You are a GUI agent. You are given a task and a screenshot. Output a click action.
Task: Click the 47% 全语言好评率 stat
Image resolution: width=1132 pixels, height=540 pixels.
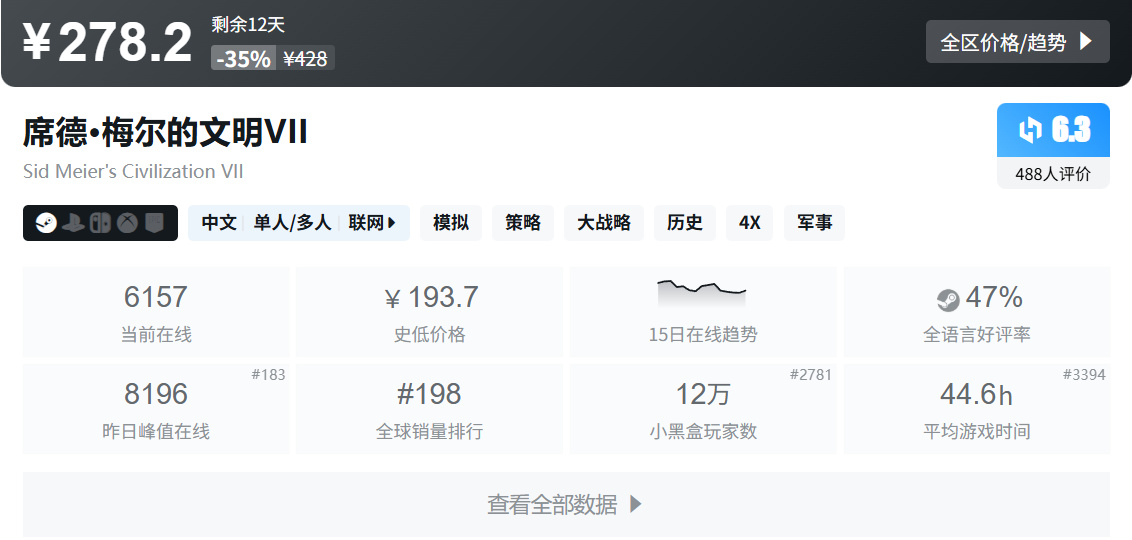pyautogui.click(x=977, y=312)
